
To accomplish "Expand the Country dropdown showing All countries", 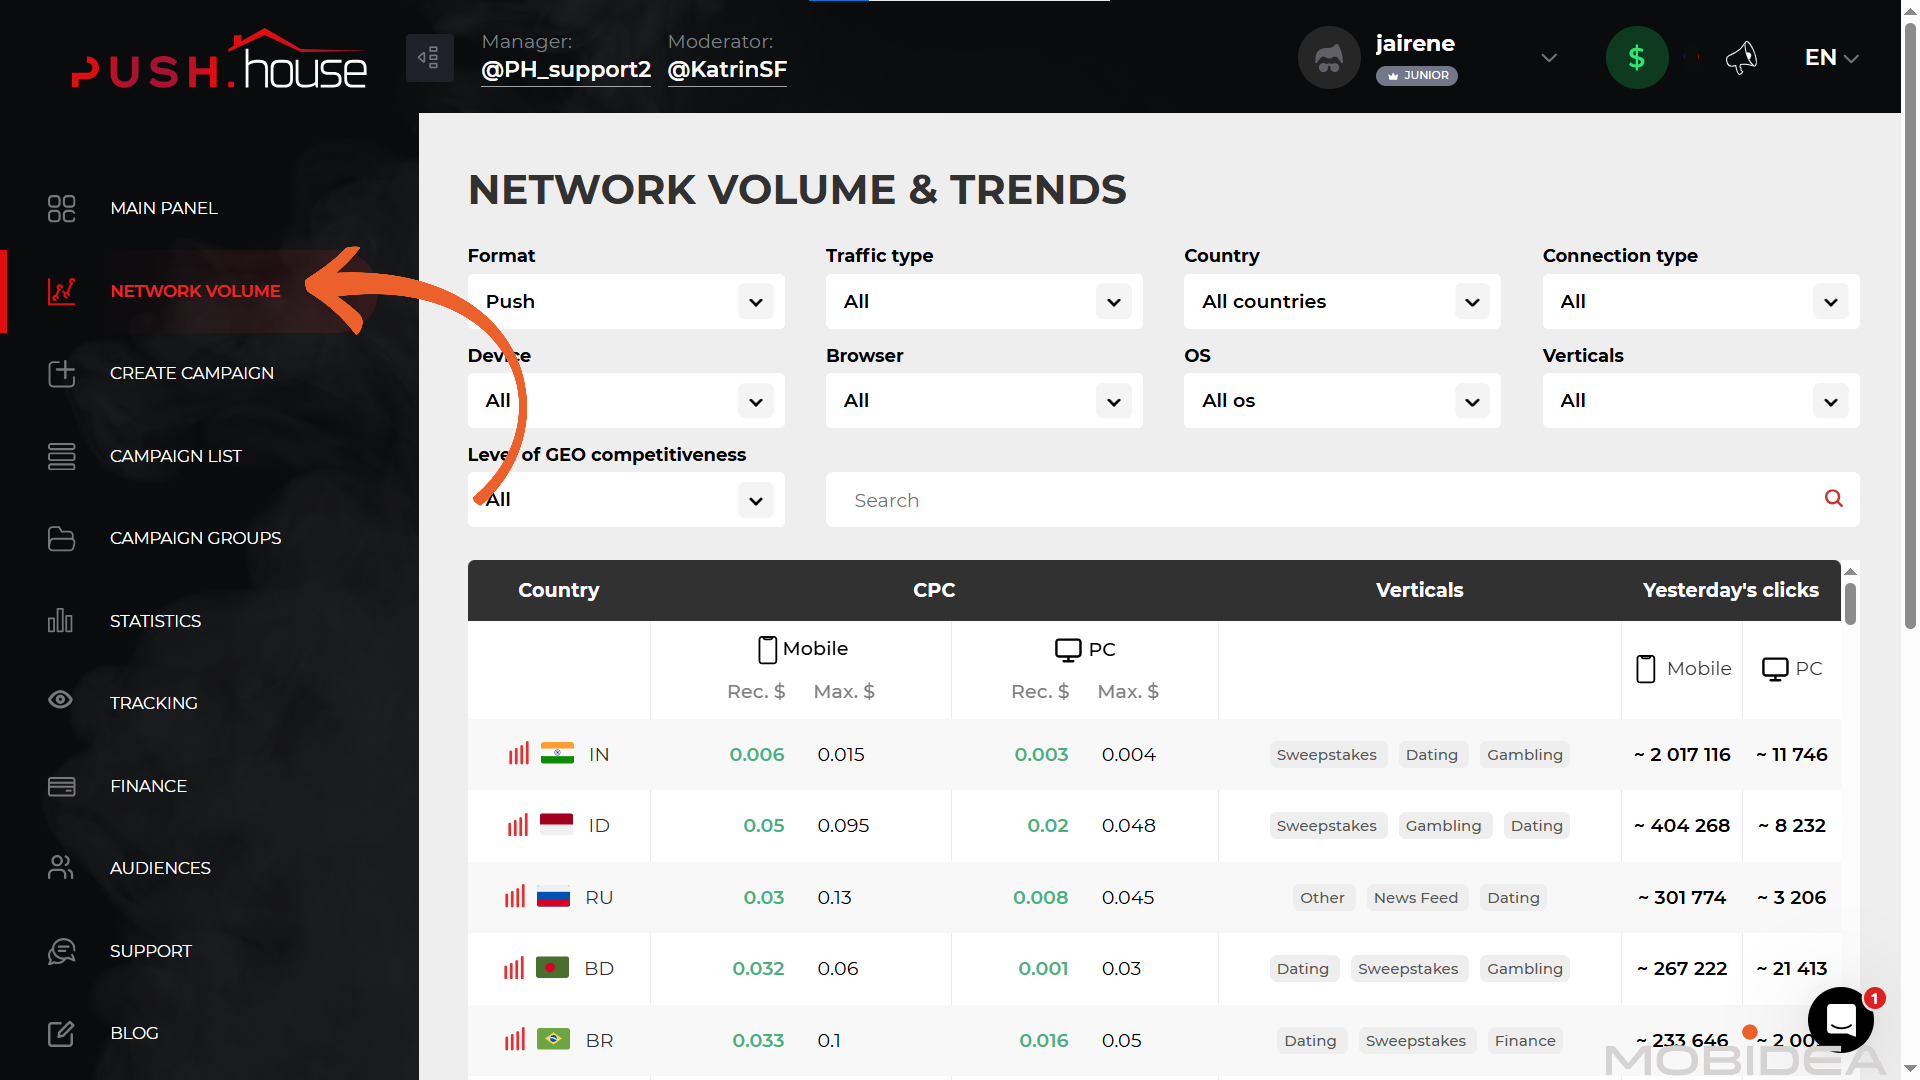I will [x=1341, y=301].
